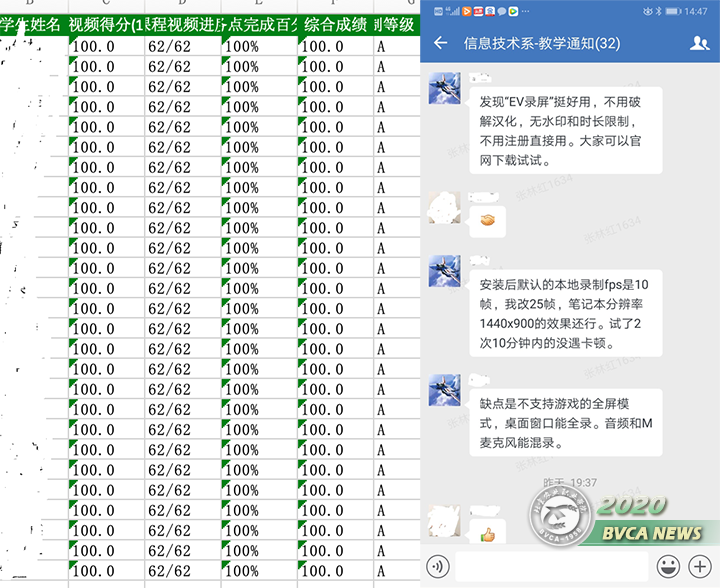Viewport: 720px width, 588px height.
Task: Open the emoji smiley picker
Action: pos(670,566)
